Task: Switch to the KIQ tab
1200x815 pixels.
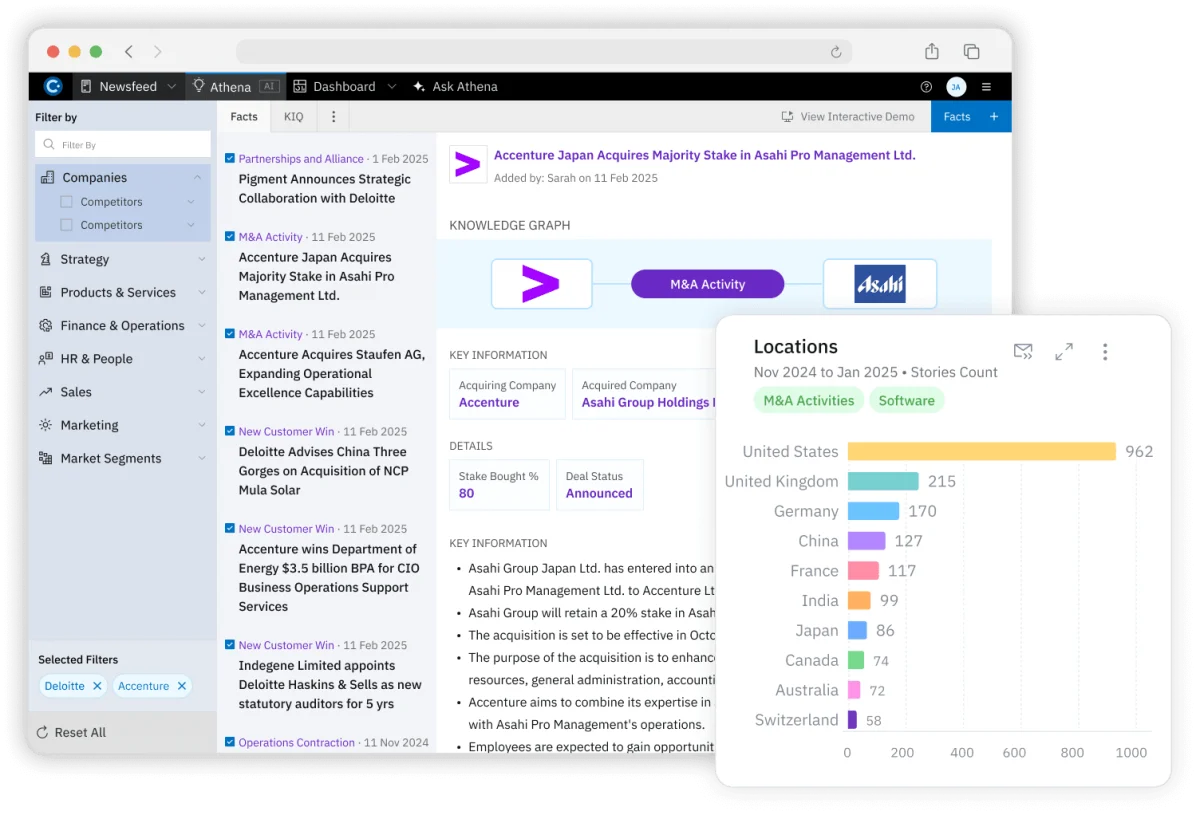Action: click(x=293, y=116)
